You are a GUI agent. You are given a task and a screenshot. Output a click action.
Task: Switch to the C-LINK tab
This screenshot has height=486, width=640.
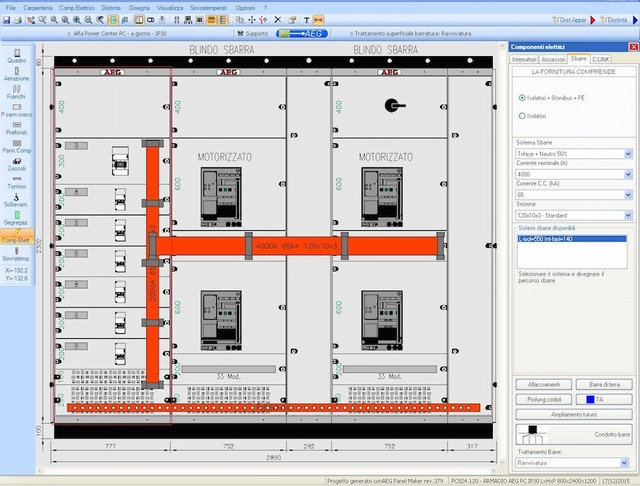pyautogui.click(x=600, y=60)
